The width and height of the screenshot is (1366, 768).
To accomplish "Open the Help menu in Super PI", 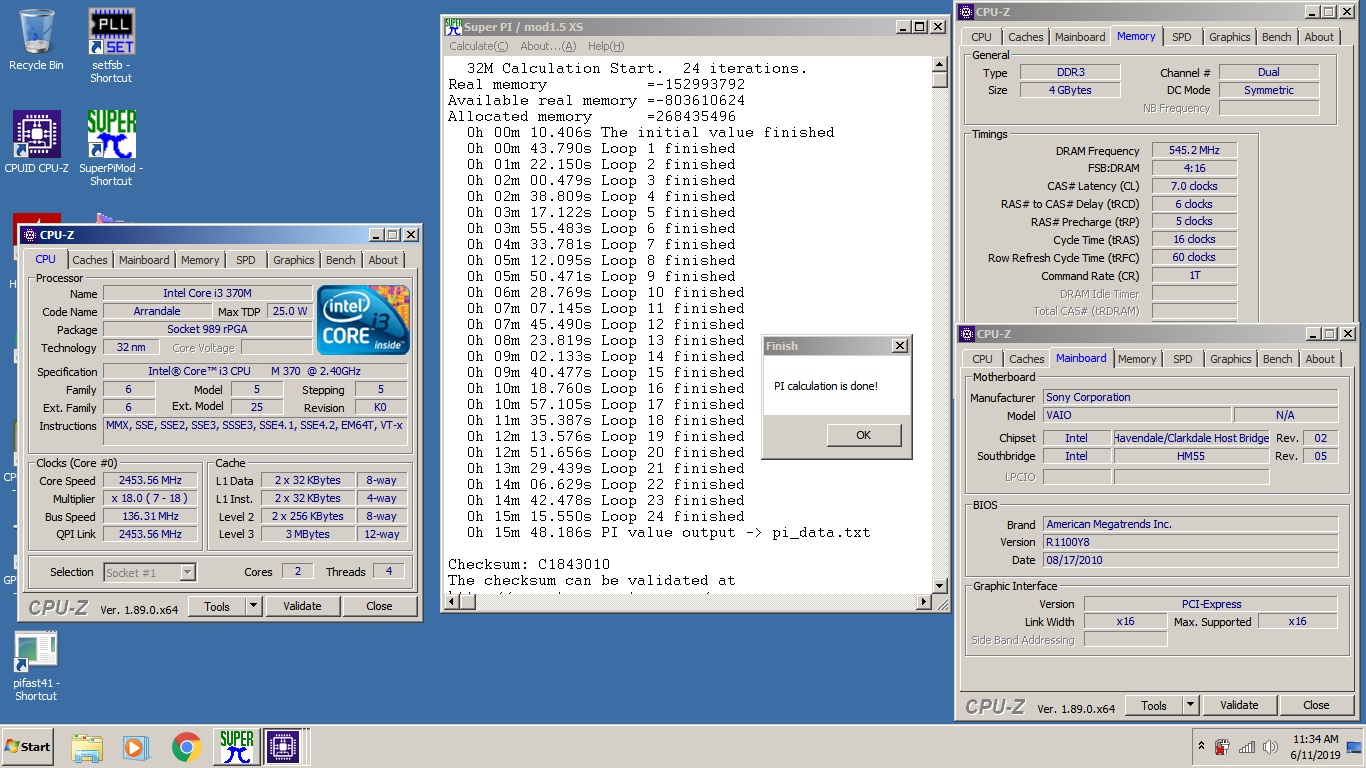I will click(x=606, y=46).
